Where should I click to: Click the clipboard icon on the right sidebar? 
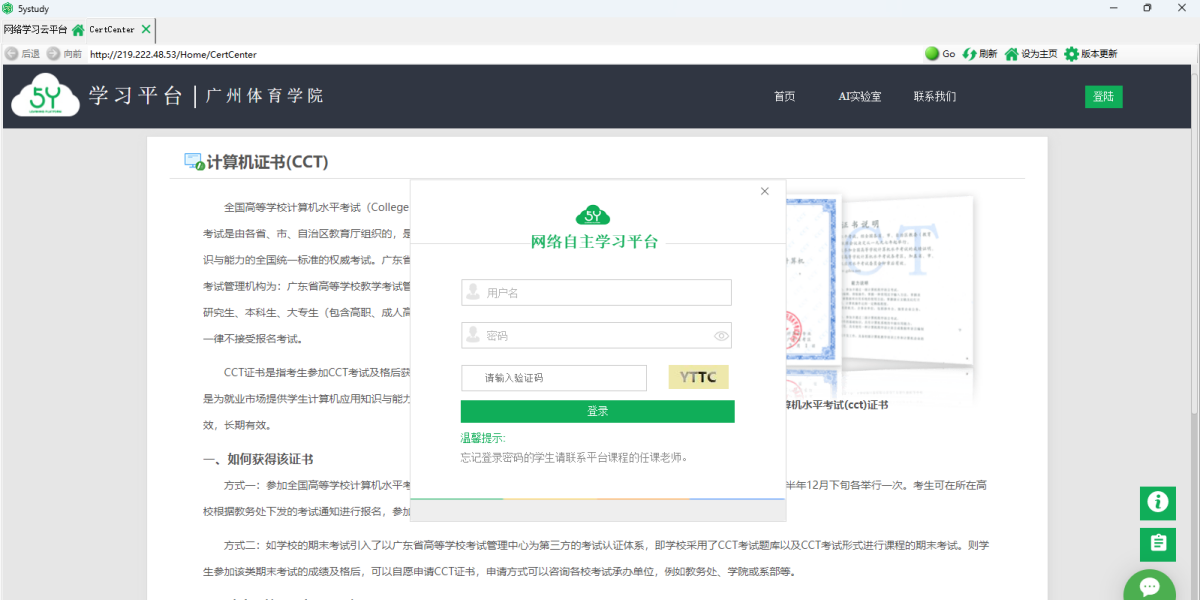[x=1157, y=544]
